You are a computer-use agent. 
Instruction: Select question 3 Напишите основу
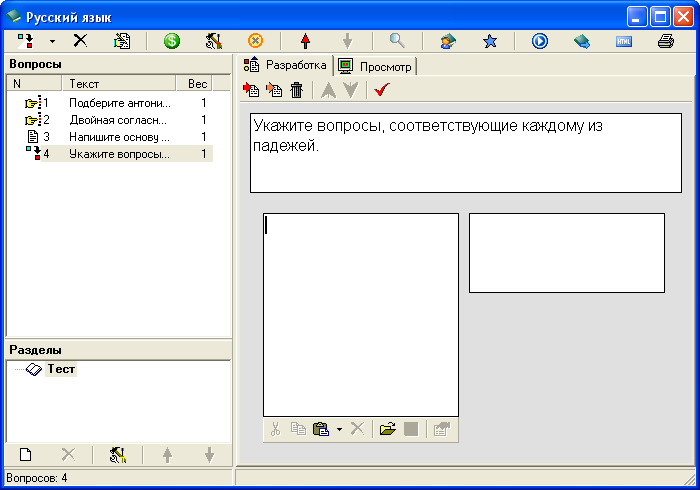[119, 137]
